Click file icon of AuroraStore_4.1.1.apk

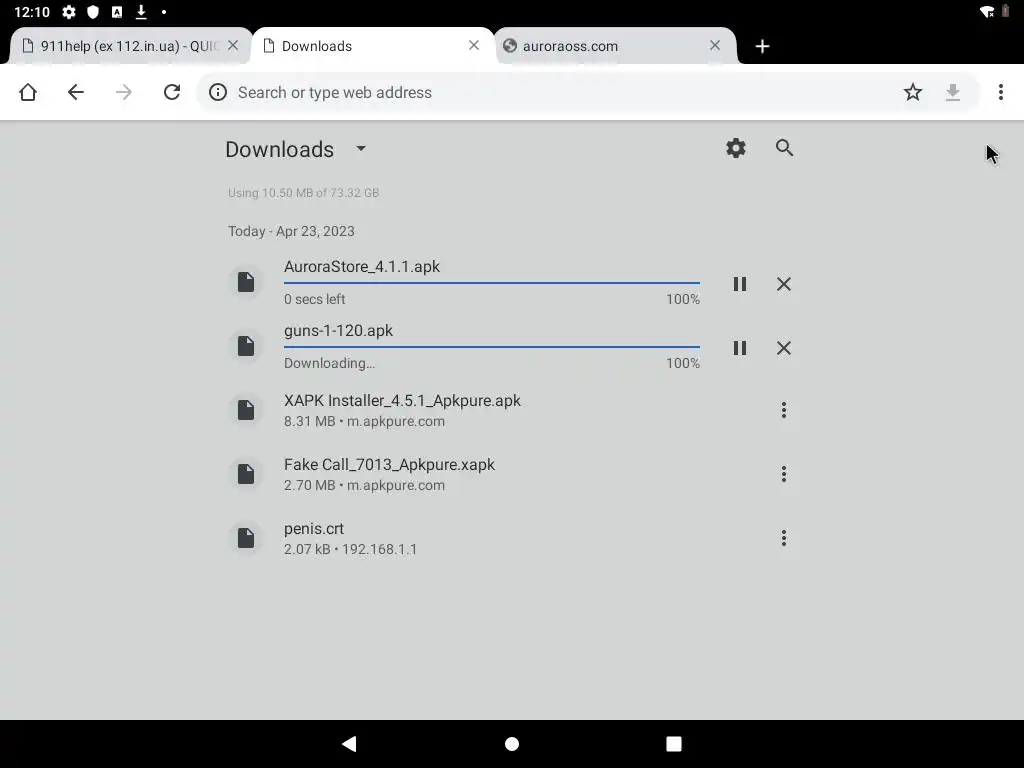[246, 282]
